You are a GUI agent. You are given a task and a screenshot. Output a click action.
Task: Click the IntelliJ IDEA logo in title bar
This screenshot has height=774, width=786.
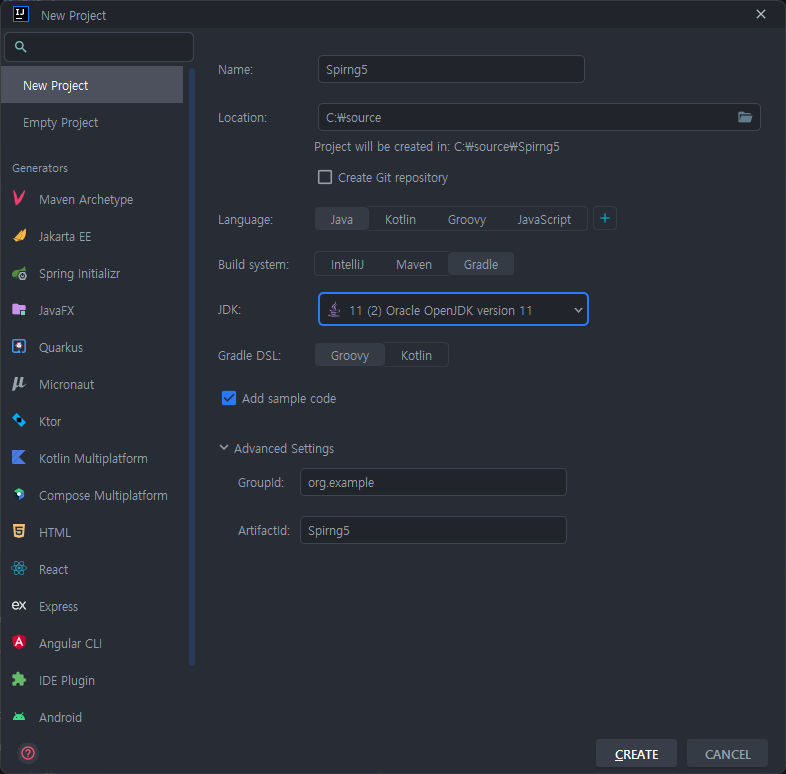pyautogui.click(x=21, y=14)
